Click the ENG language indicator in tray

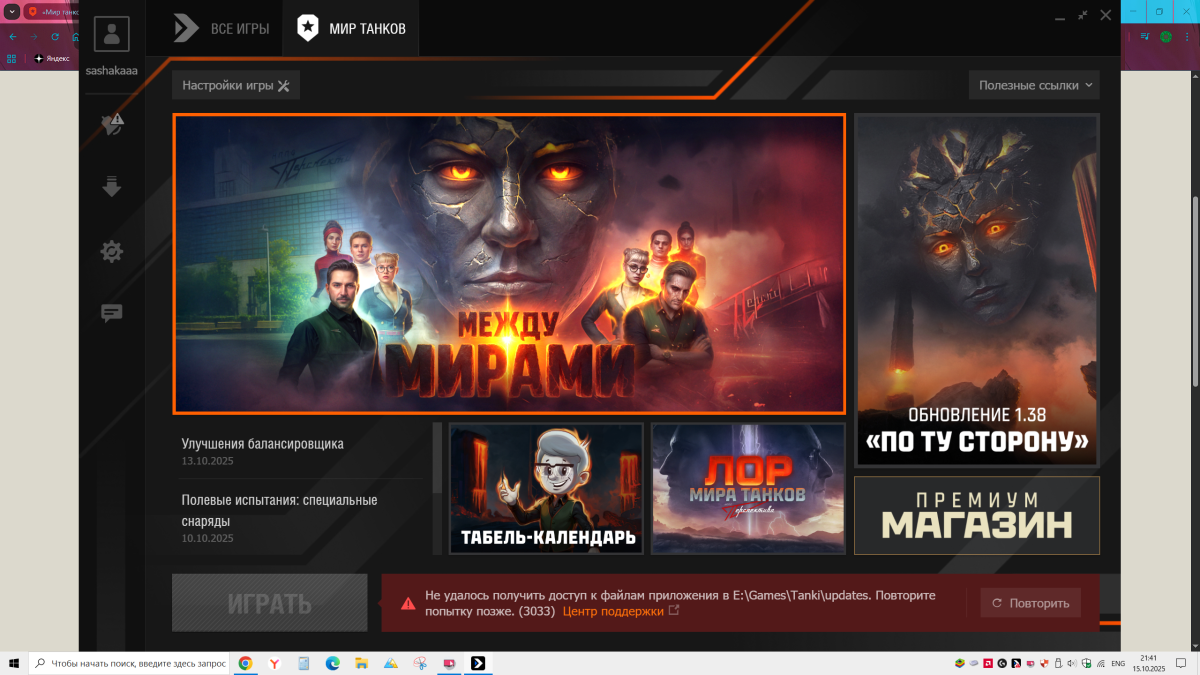click(1119, 663)
